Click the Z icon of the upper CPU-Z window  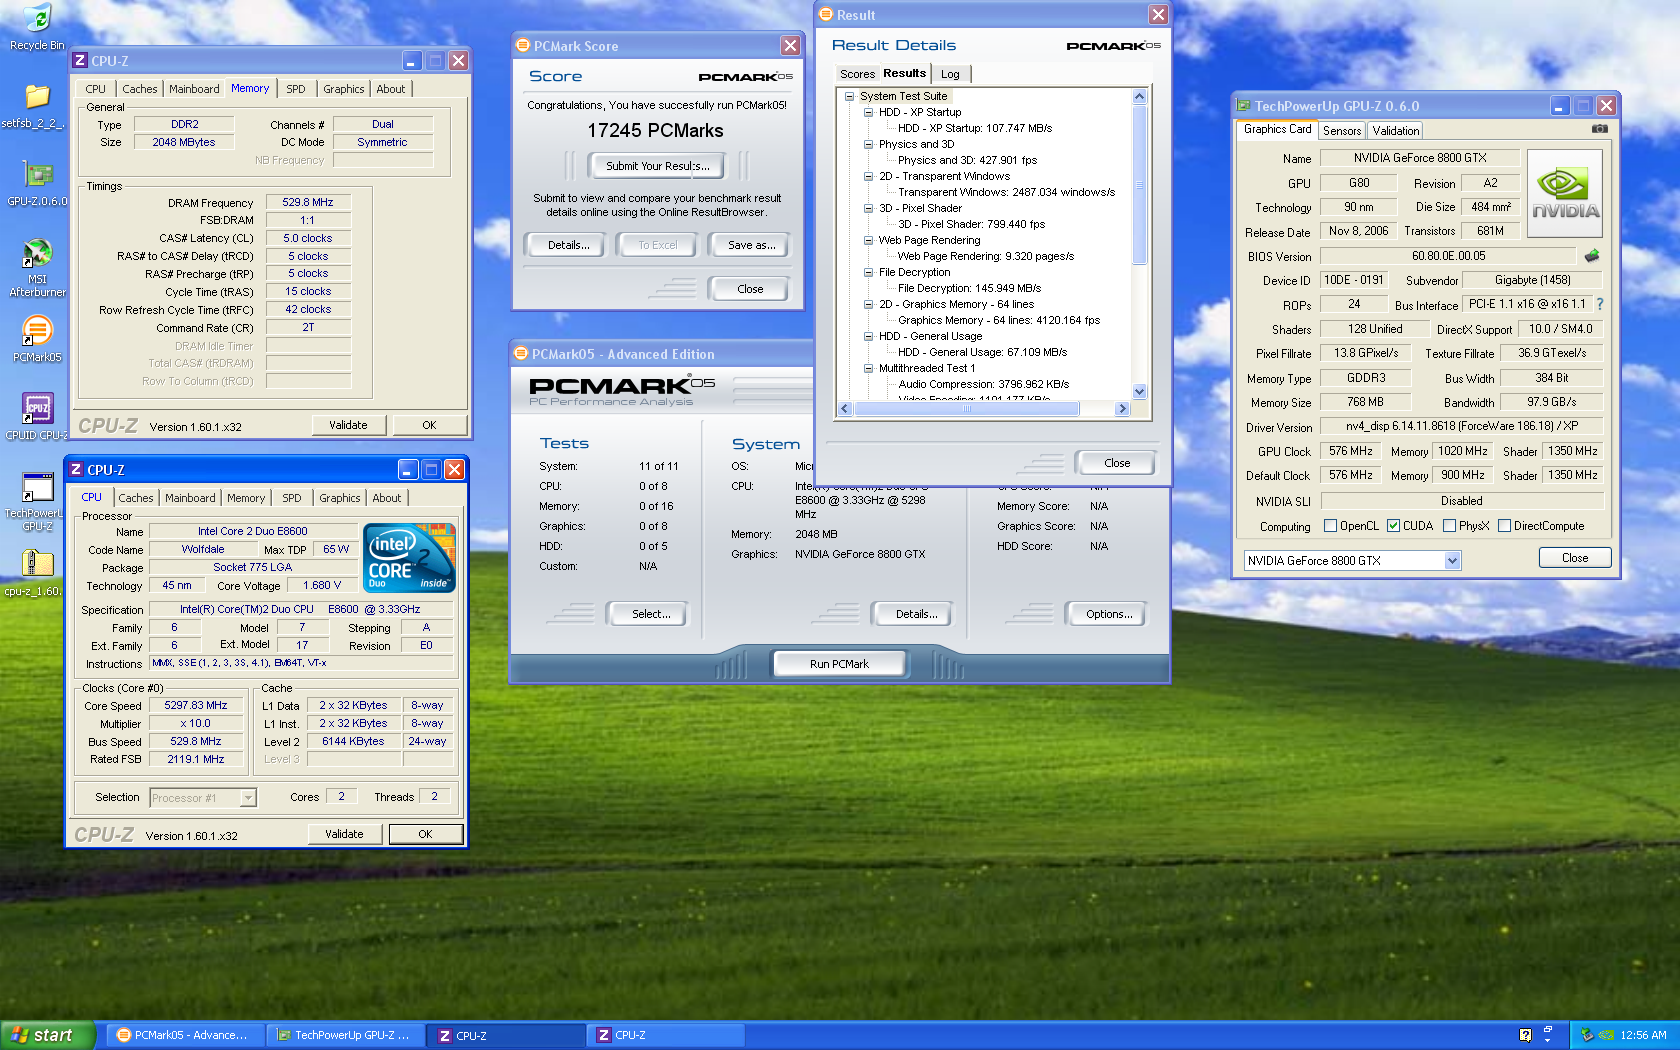pos(80,60)
